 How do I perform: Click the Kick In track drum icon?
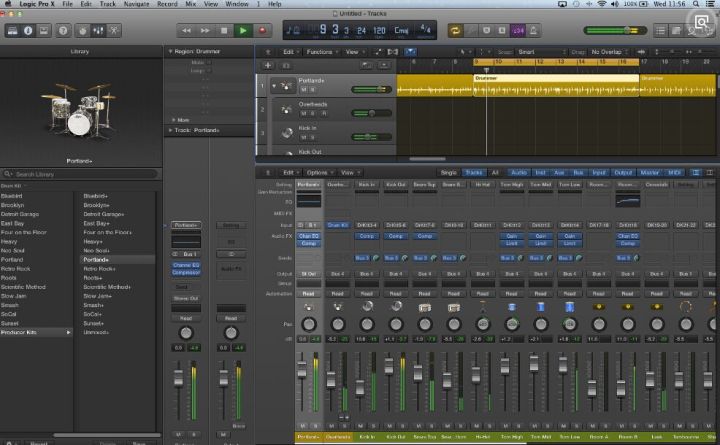click(x=285, y=133)
